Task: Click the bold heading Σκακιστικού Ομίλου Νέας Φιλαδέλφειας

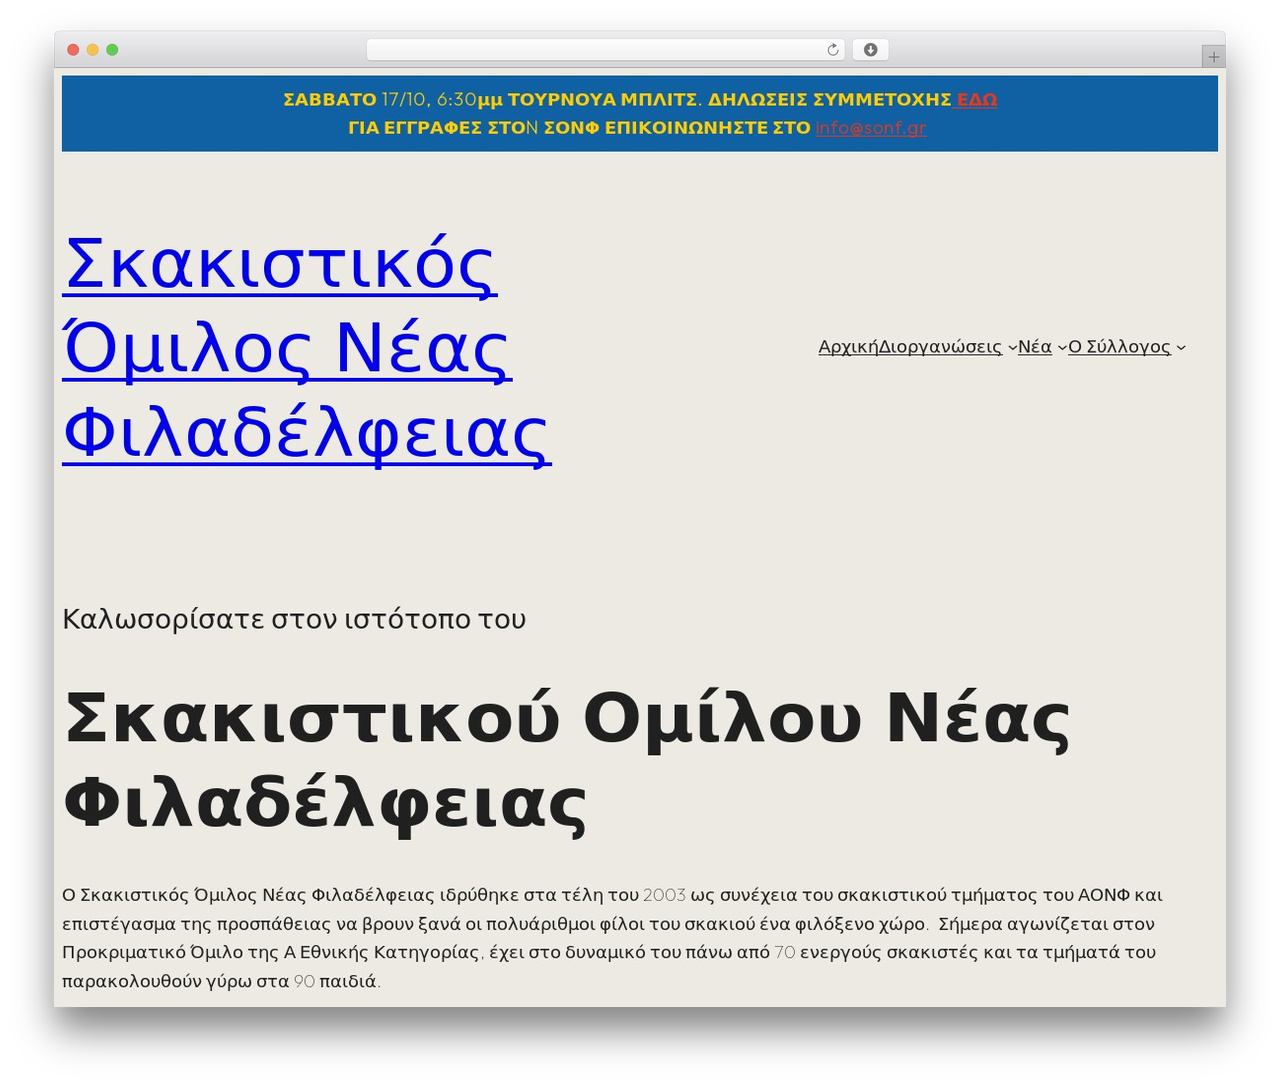Action: [x=566, y=760]
